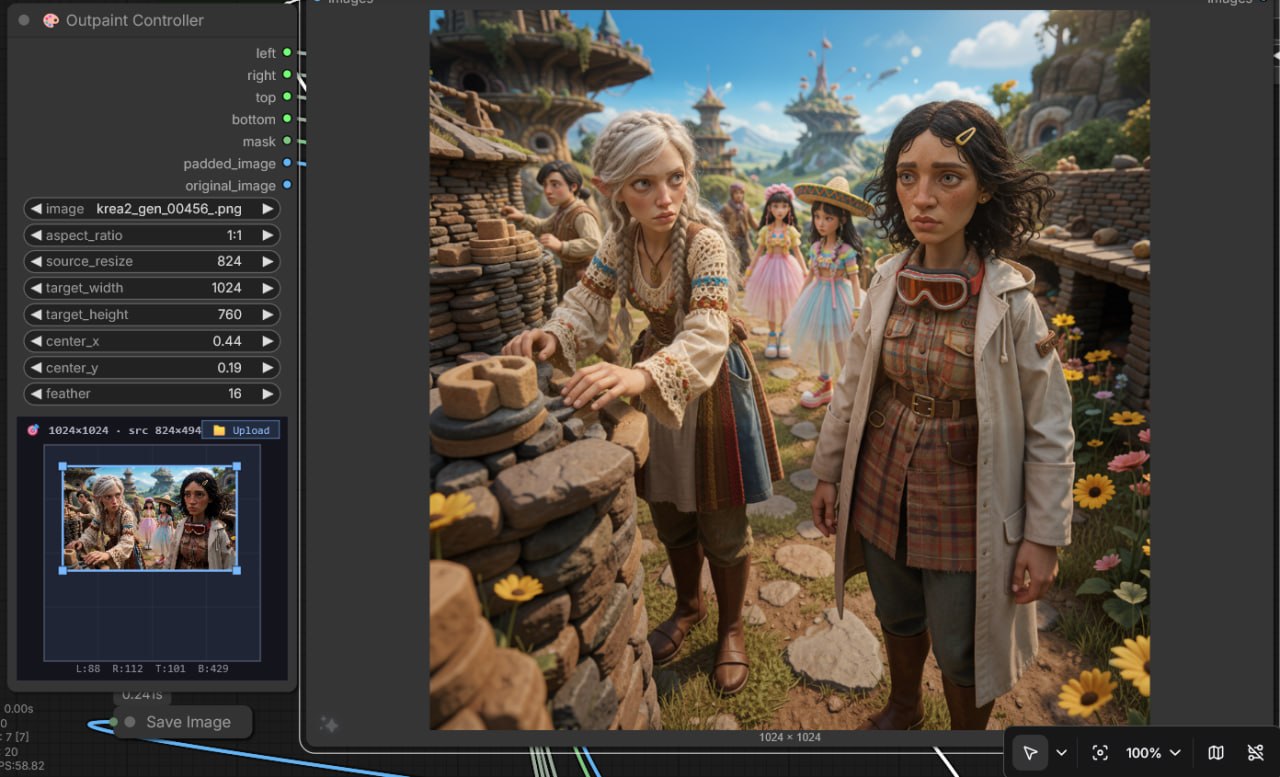Click the palette icon in the Outpaint Controller title
The width and height of the screenshot is (1280, 777).
point(51,20)
